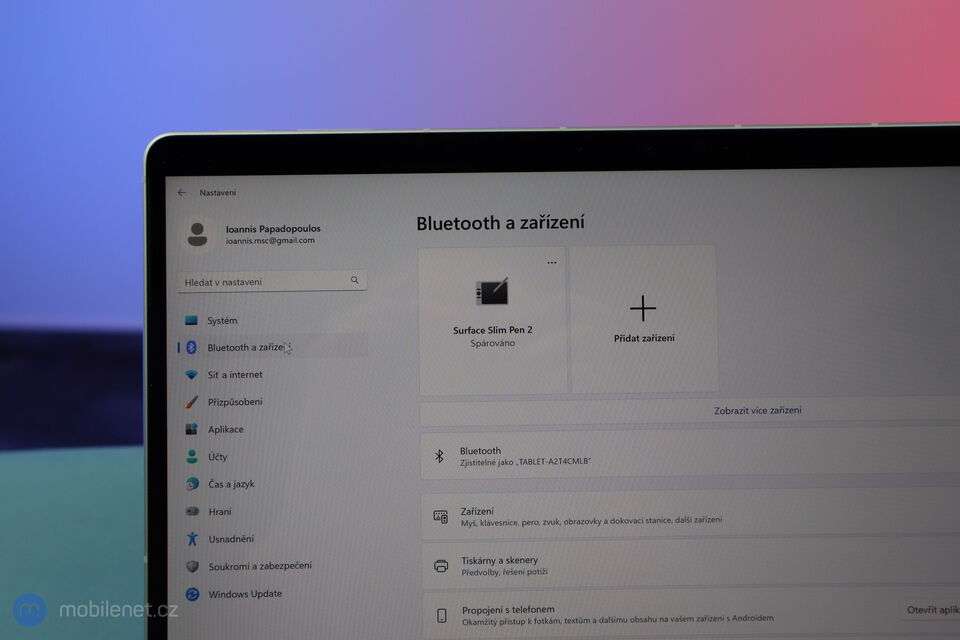The image size is (960, 640).
Task: Open Hraní settings
Action: pyautogui.click(x=222, y=511)
